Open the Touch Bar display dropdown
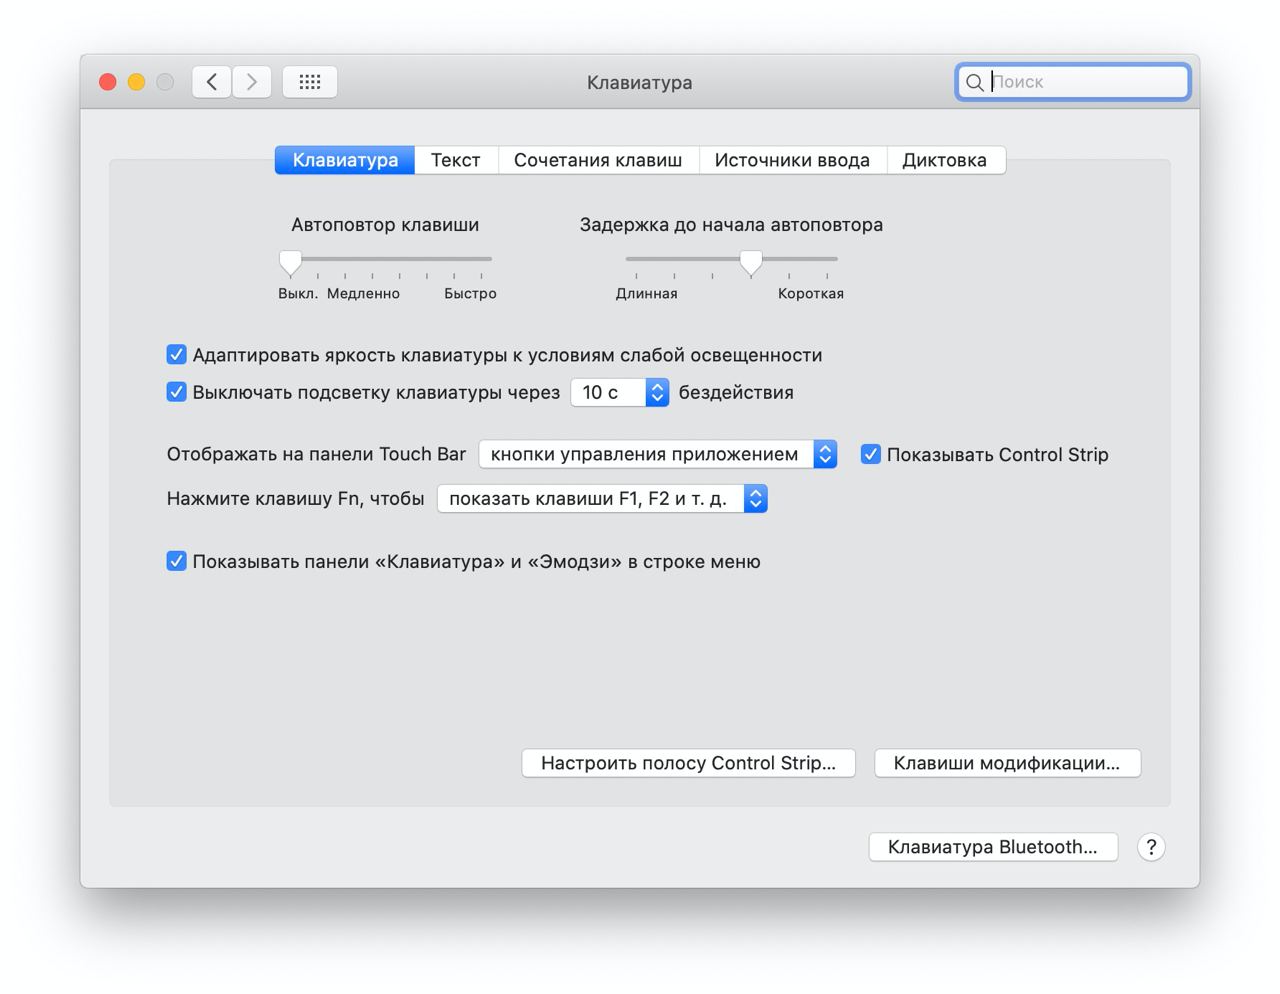 [658, 454]
